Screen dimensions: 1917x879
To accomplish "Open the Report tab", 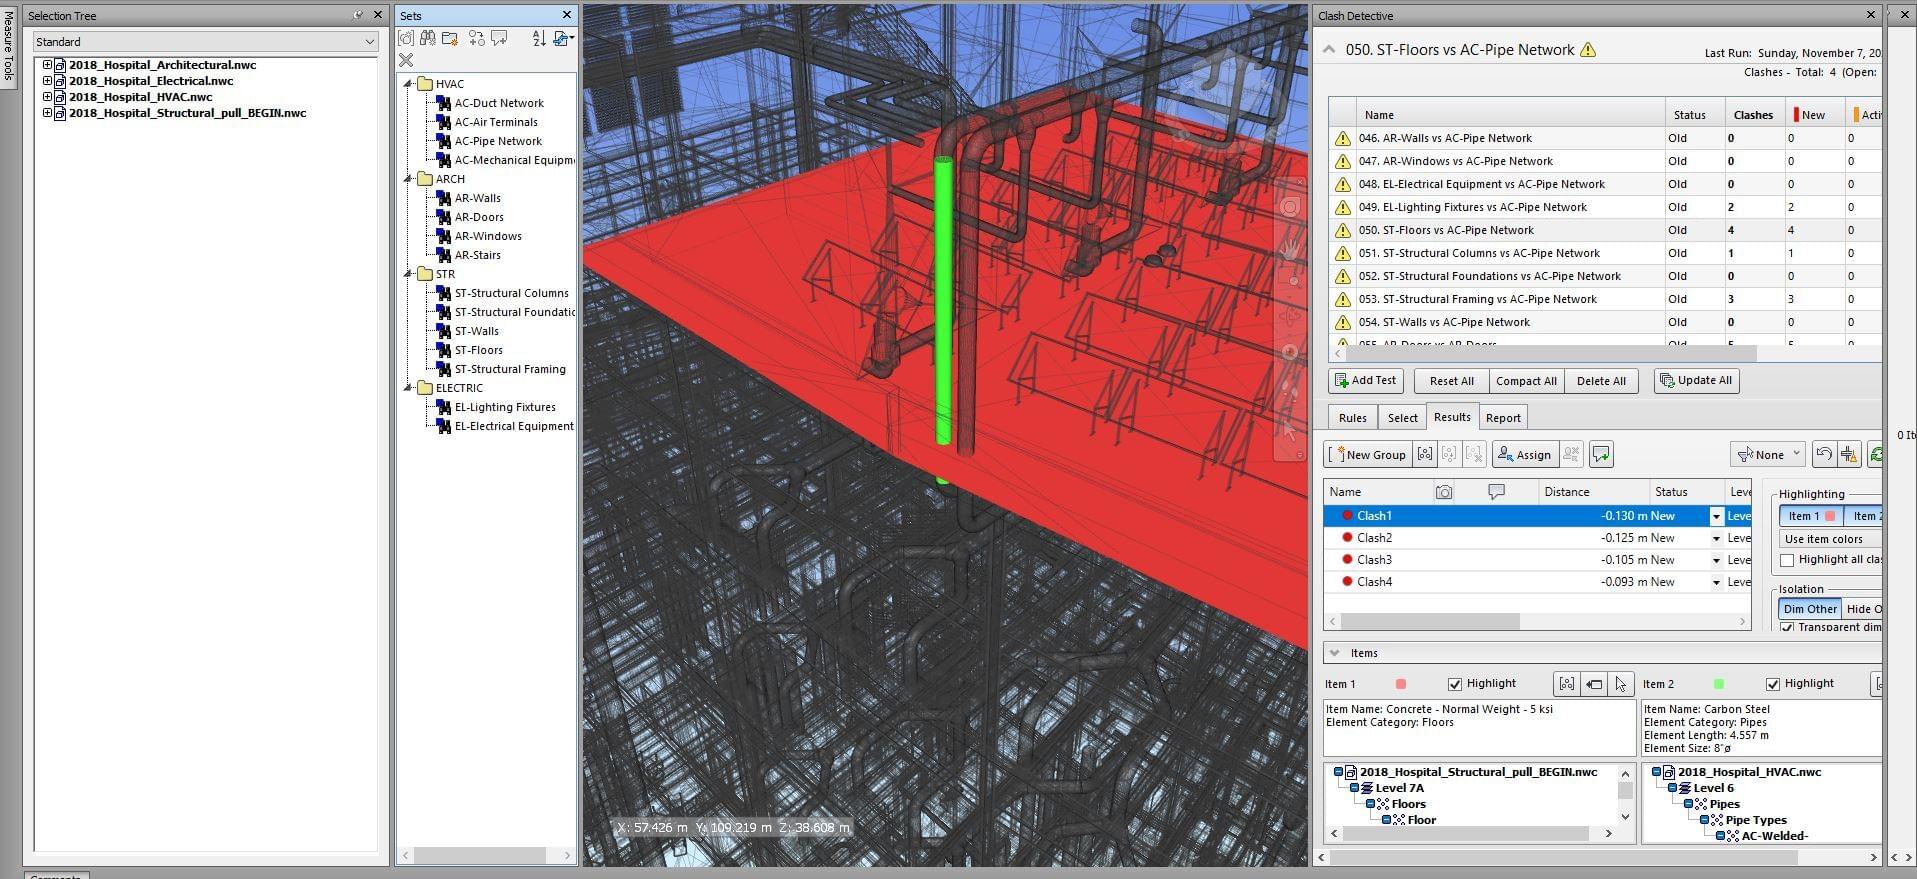I will [1502, 418].
